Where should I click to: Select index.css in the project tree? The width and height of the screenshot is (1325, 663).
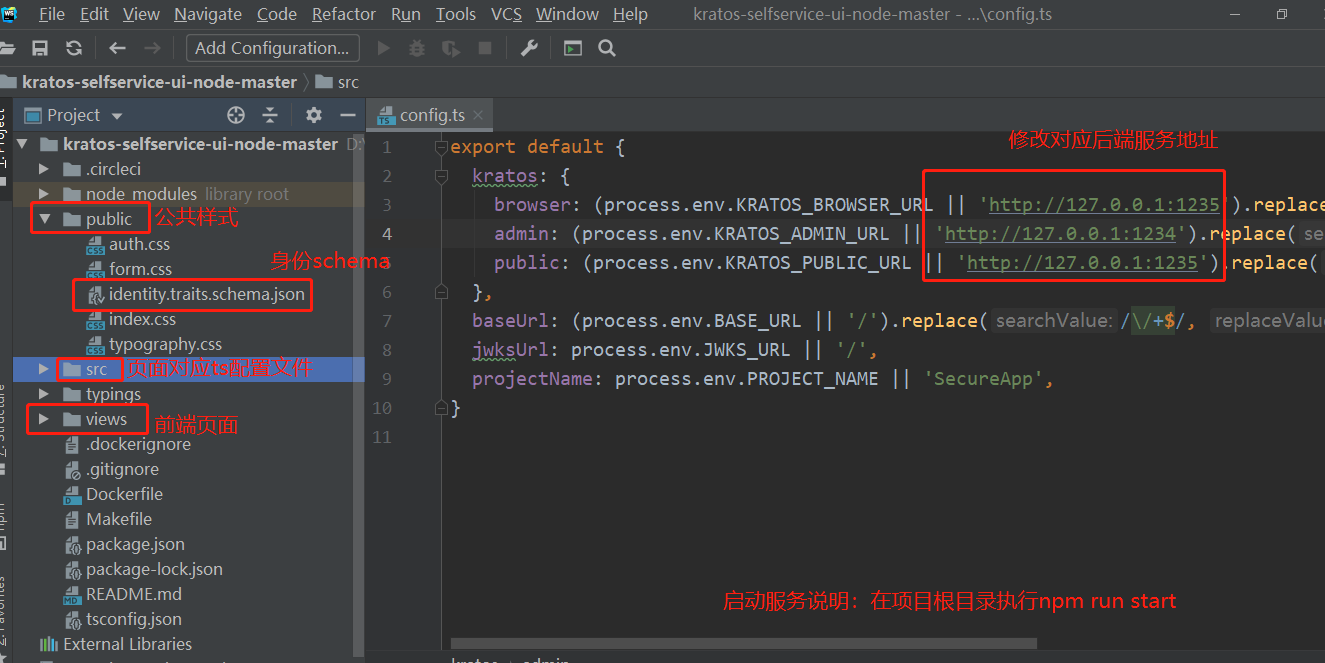142,319
